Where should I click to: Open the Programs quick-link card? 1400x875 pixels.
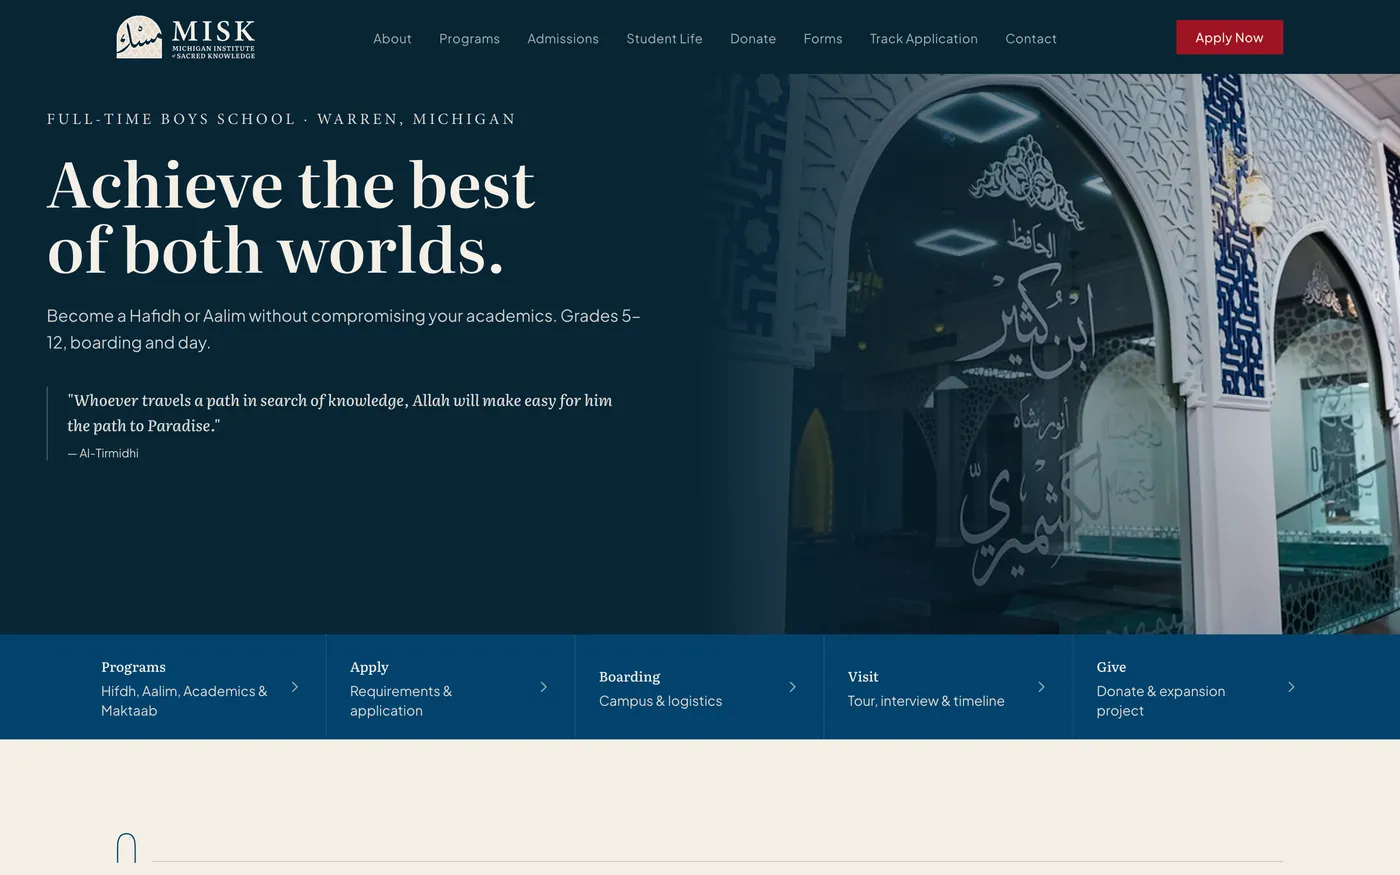[x=201, y=687]
